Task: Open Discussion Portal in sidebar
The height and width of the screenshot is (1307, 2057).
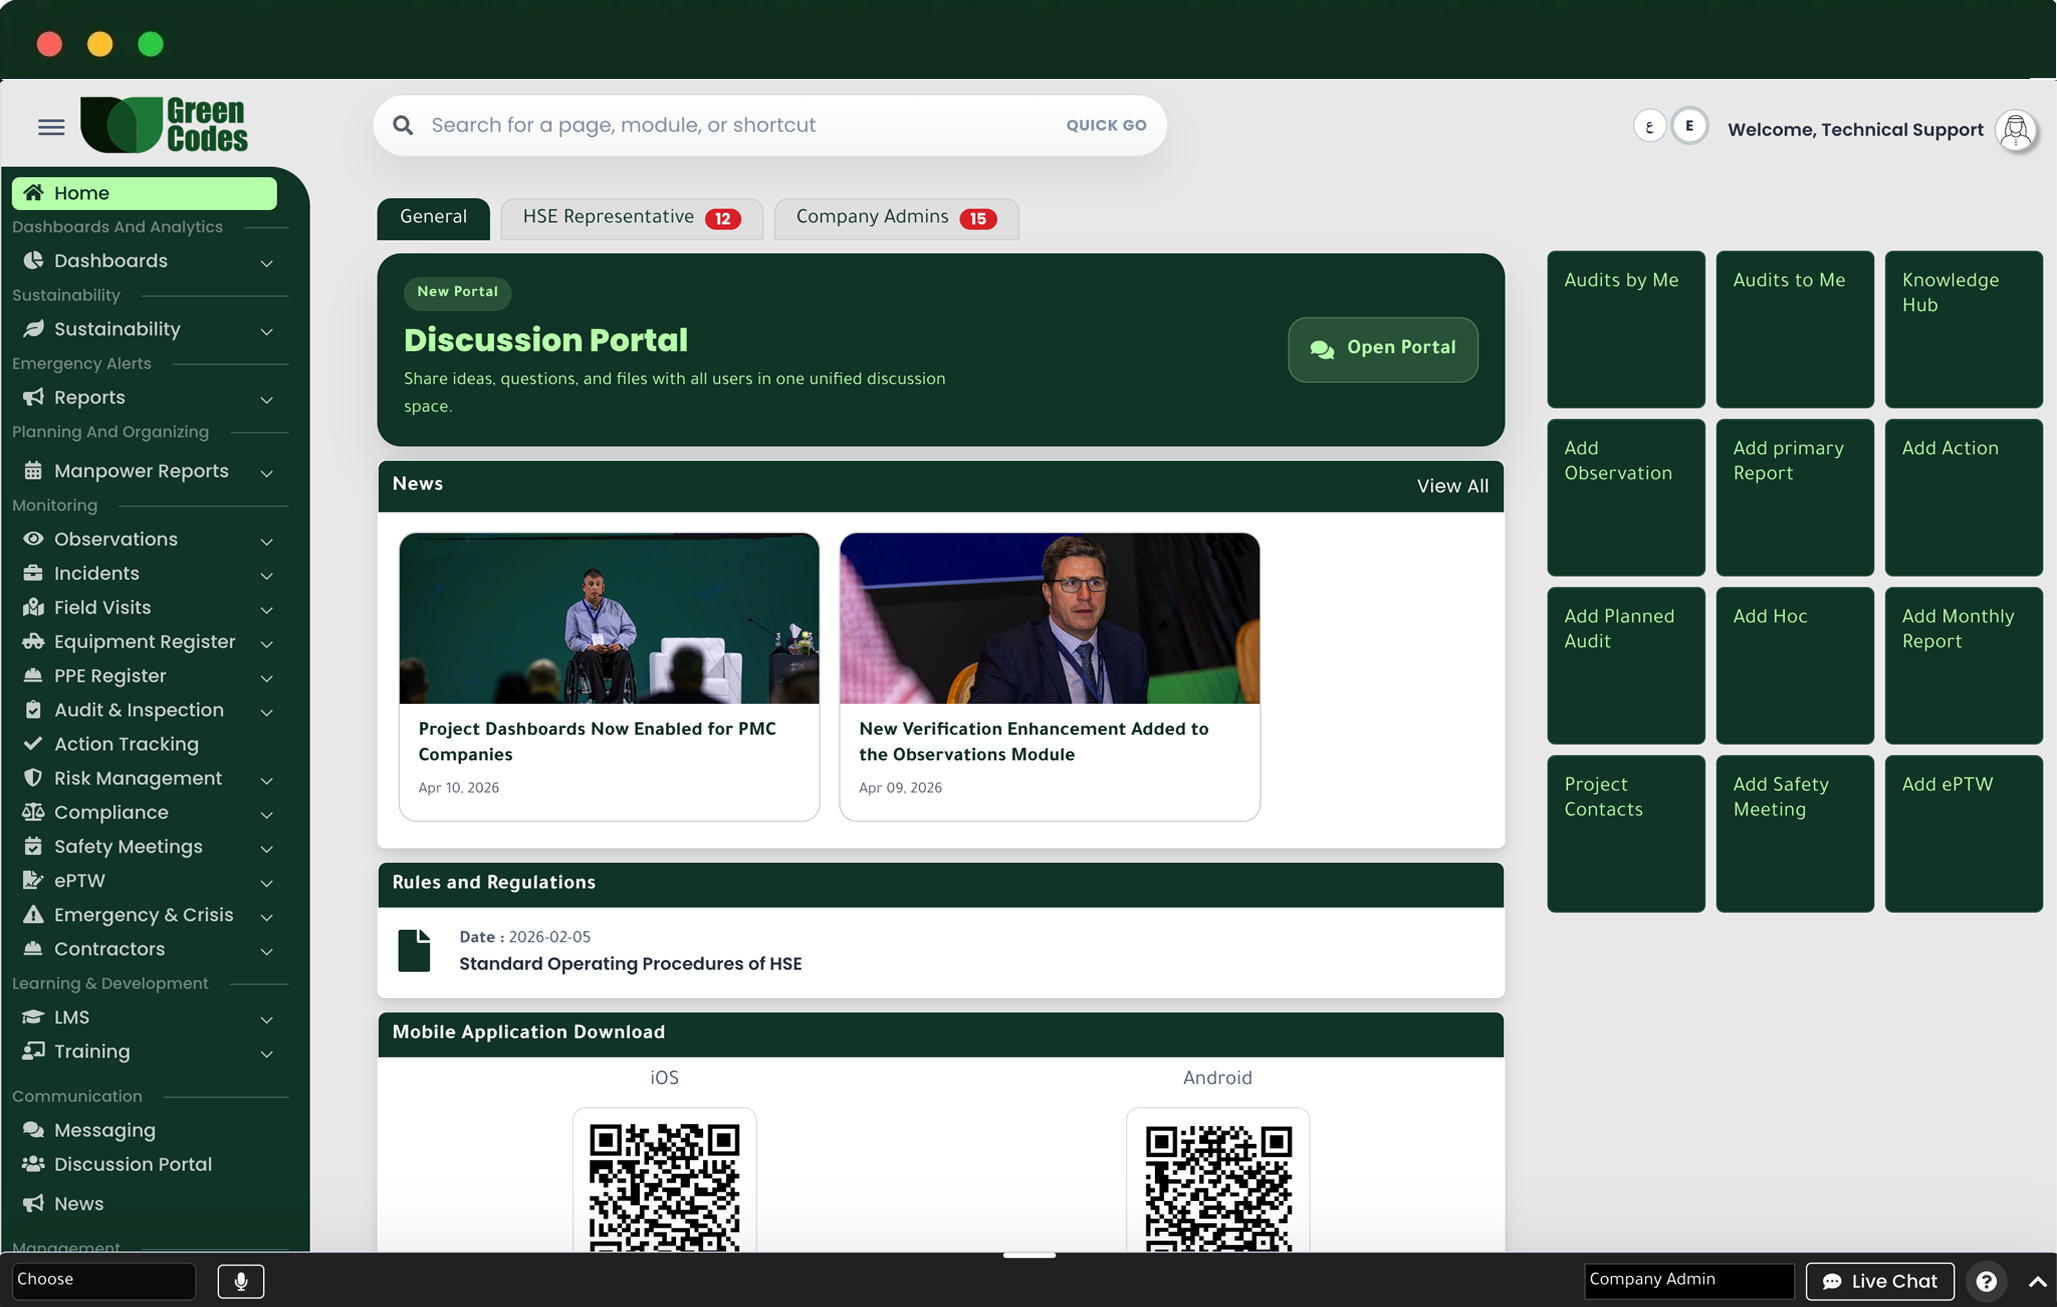Action: coord(133,1164)
